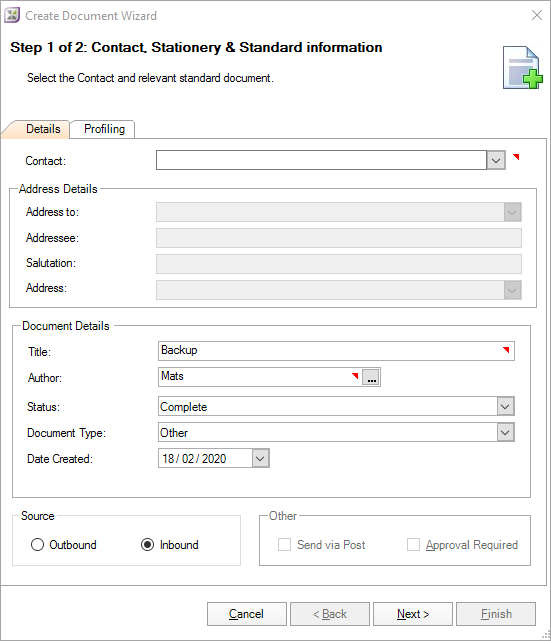The image size is (551, 641).
Task: Open the Date Created calendar dropdown
Action: point(260,458)
